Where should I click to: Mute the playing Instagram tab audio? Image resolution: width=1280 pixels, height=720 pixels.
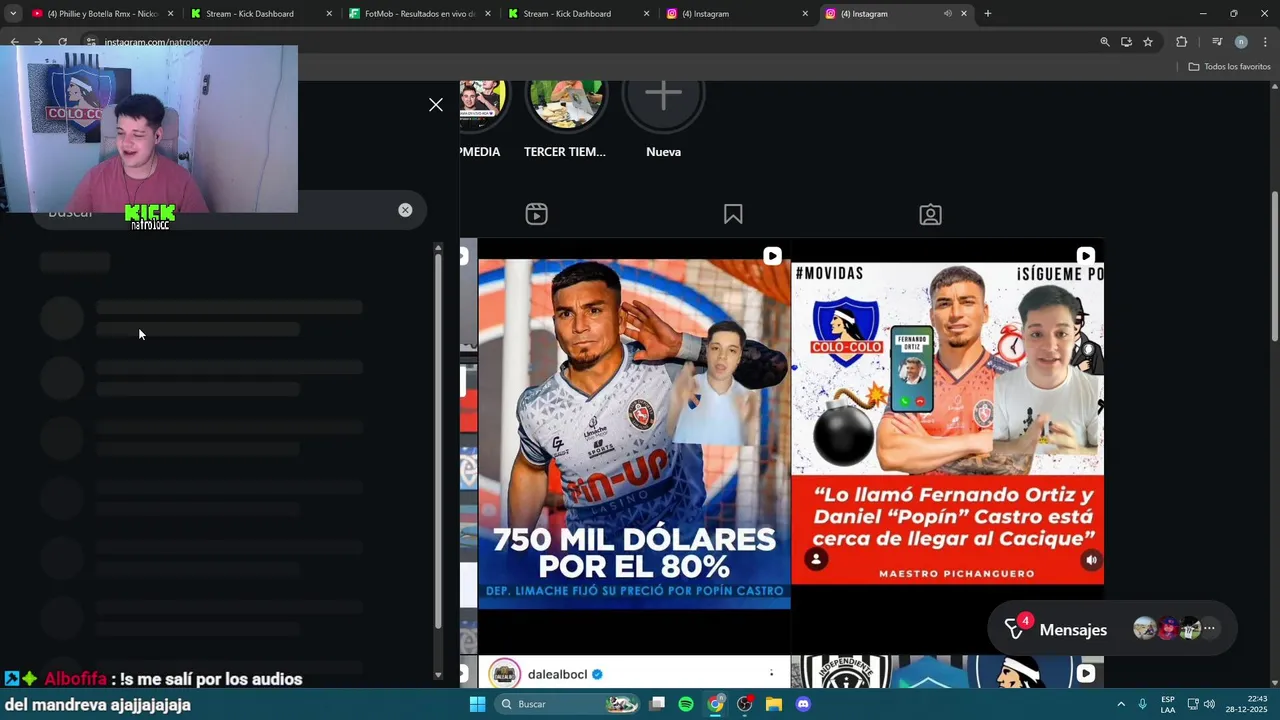pyautogui.click(x=947, y=14)
